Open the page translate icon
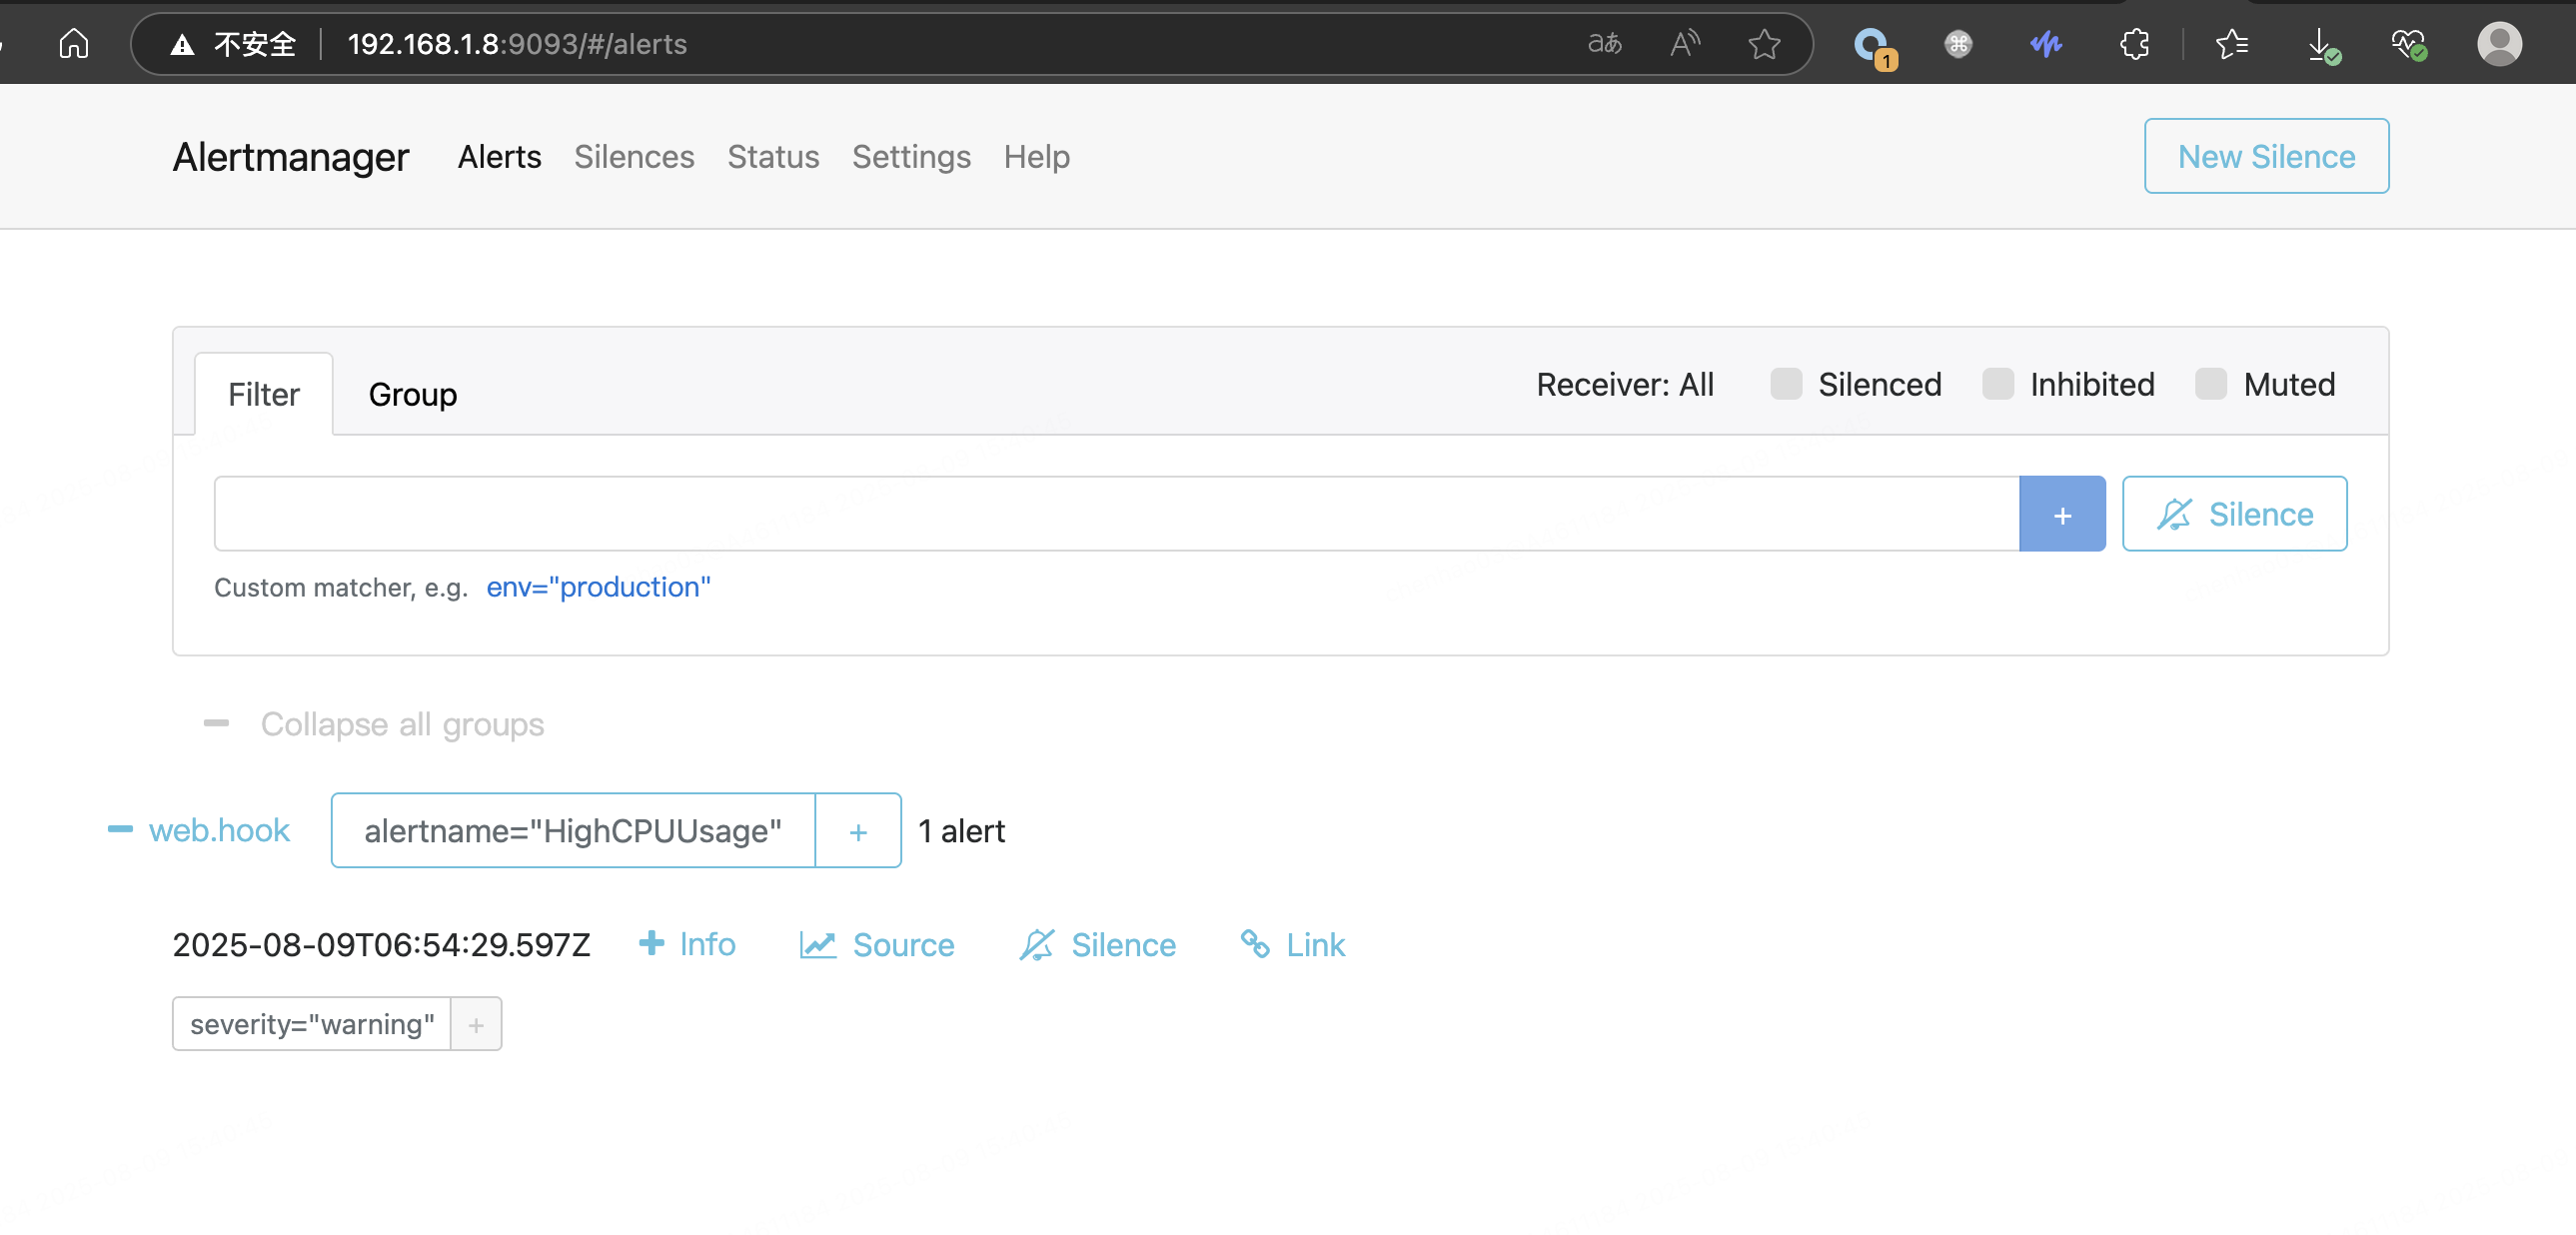Viewport: 2576px width, 1235px height. click(1604, 44)
